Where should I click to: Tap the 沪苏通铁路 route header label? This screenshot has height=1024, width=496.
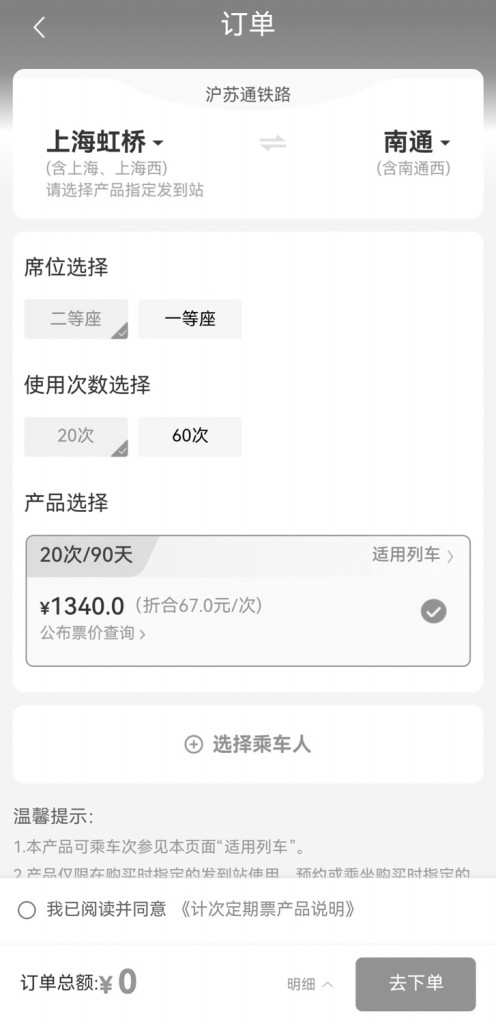pyautogui.click(x=248, y=95)
